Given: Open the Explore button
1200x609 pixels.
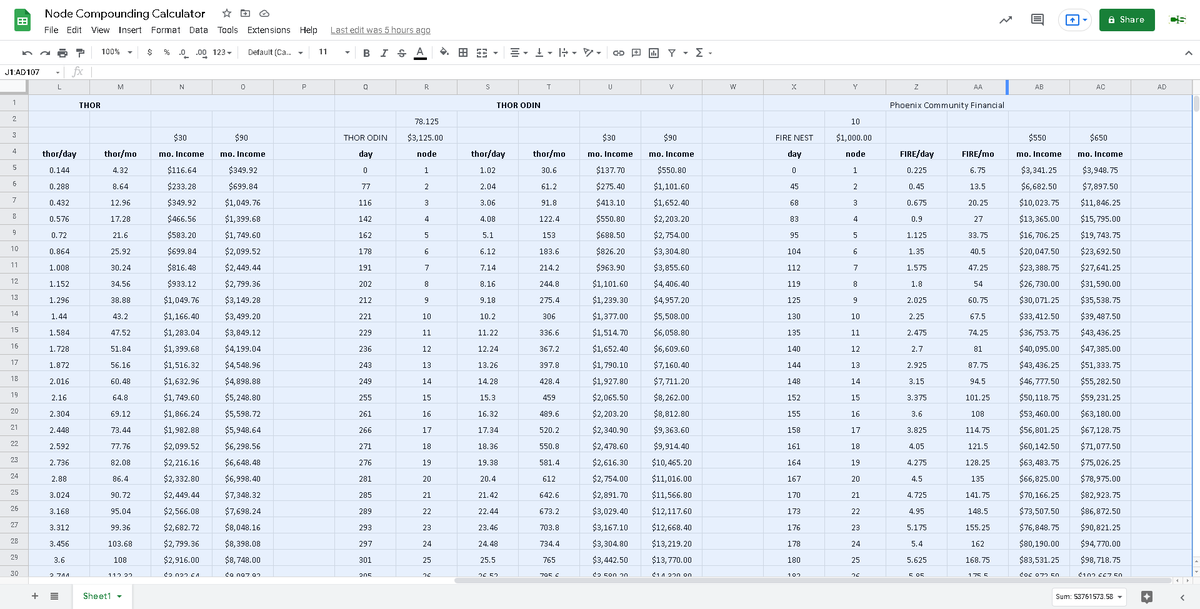Looking at the screenshot, I should (1148, 597).
